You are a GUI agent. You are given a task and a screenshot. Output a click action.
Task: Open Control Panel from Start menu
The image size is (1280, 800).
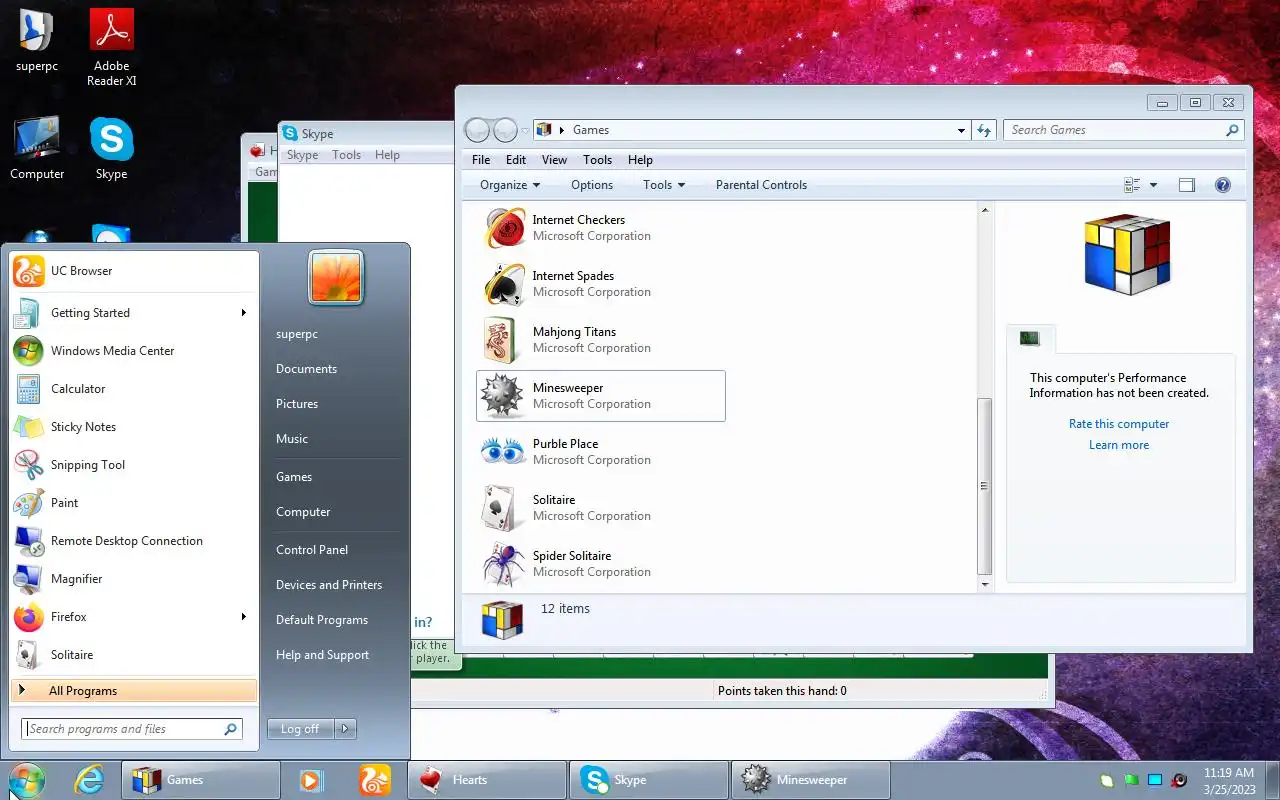pyautogui.click(x=312, y=550)
